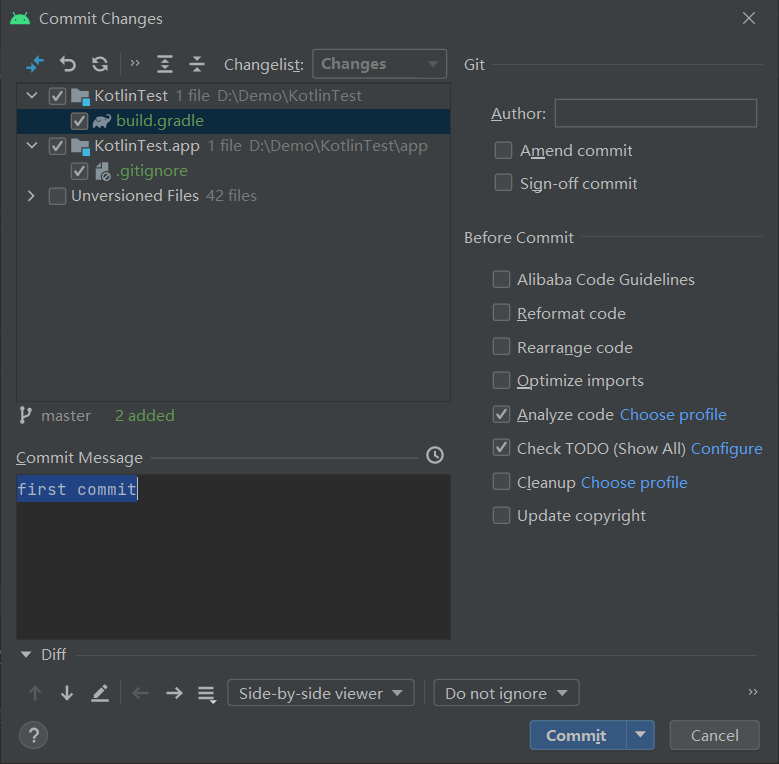Screen dimensions: 779x764
Task: Click the '42 files' count text
Action: point(231,196)
